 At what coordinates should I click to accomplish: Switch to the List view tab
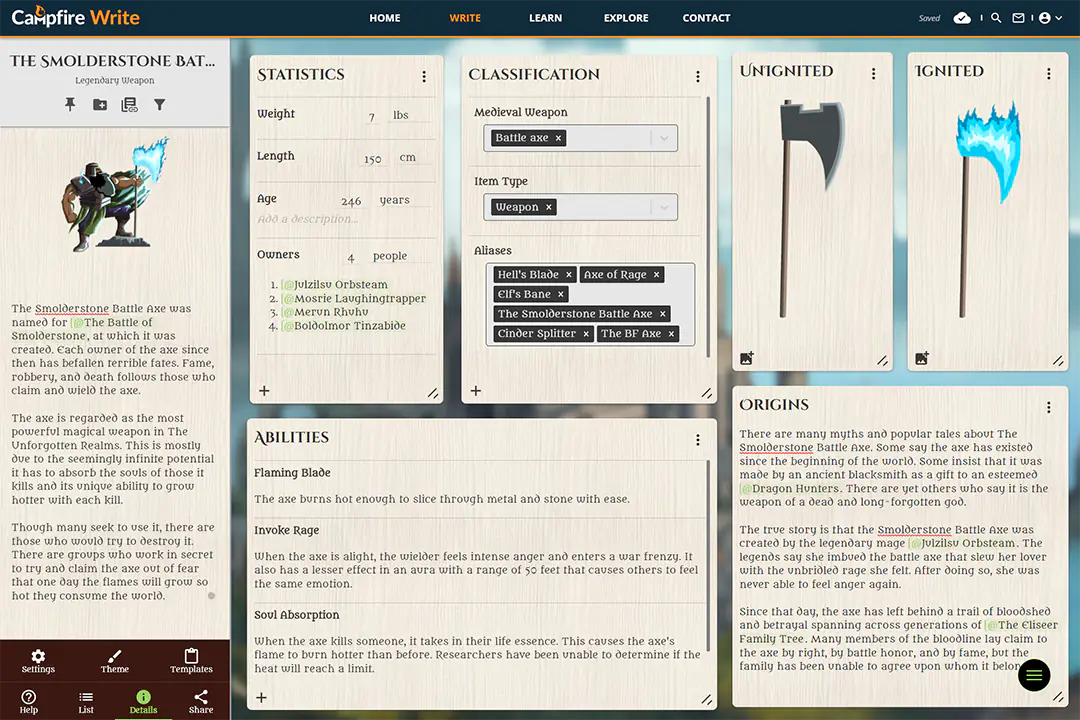[x=86, y=700]
